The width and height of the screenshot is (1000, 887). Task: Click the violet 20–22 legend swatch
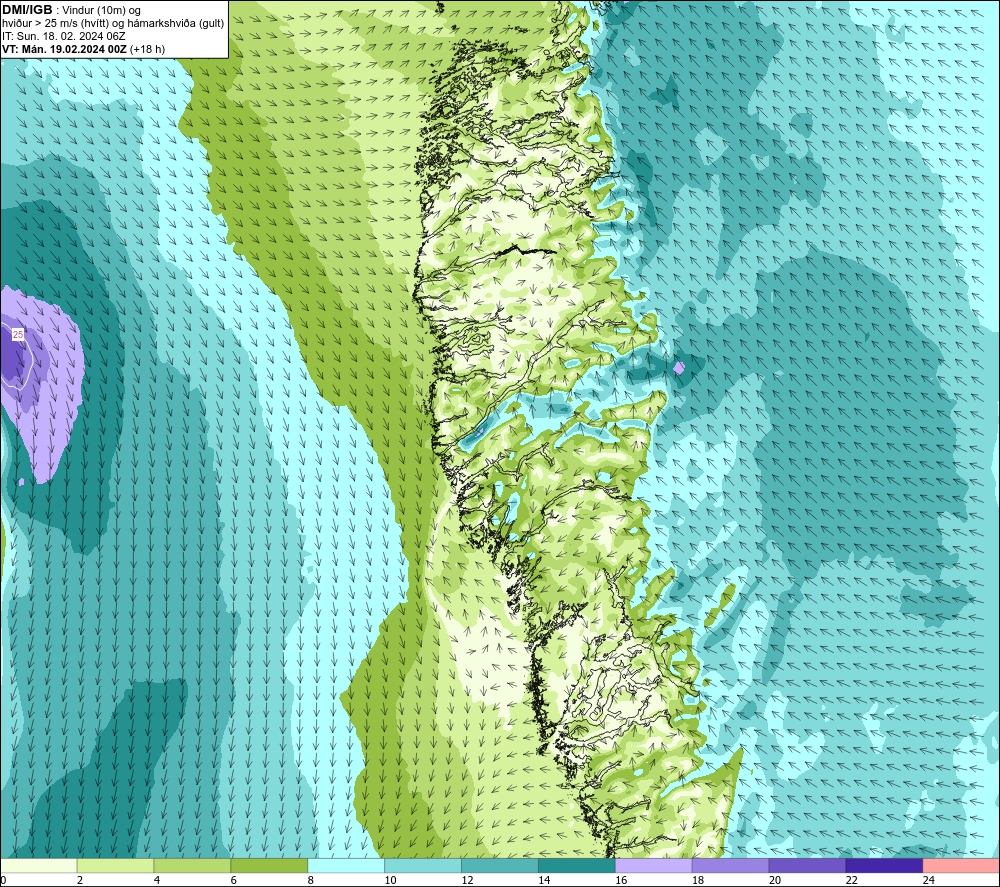807,865
